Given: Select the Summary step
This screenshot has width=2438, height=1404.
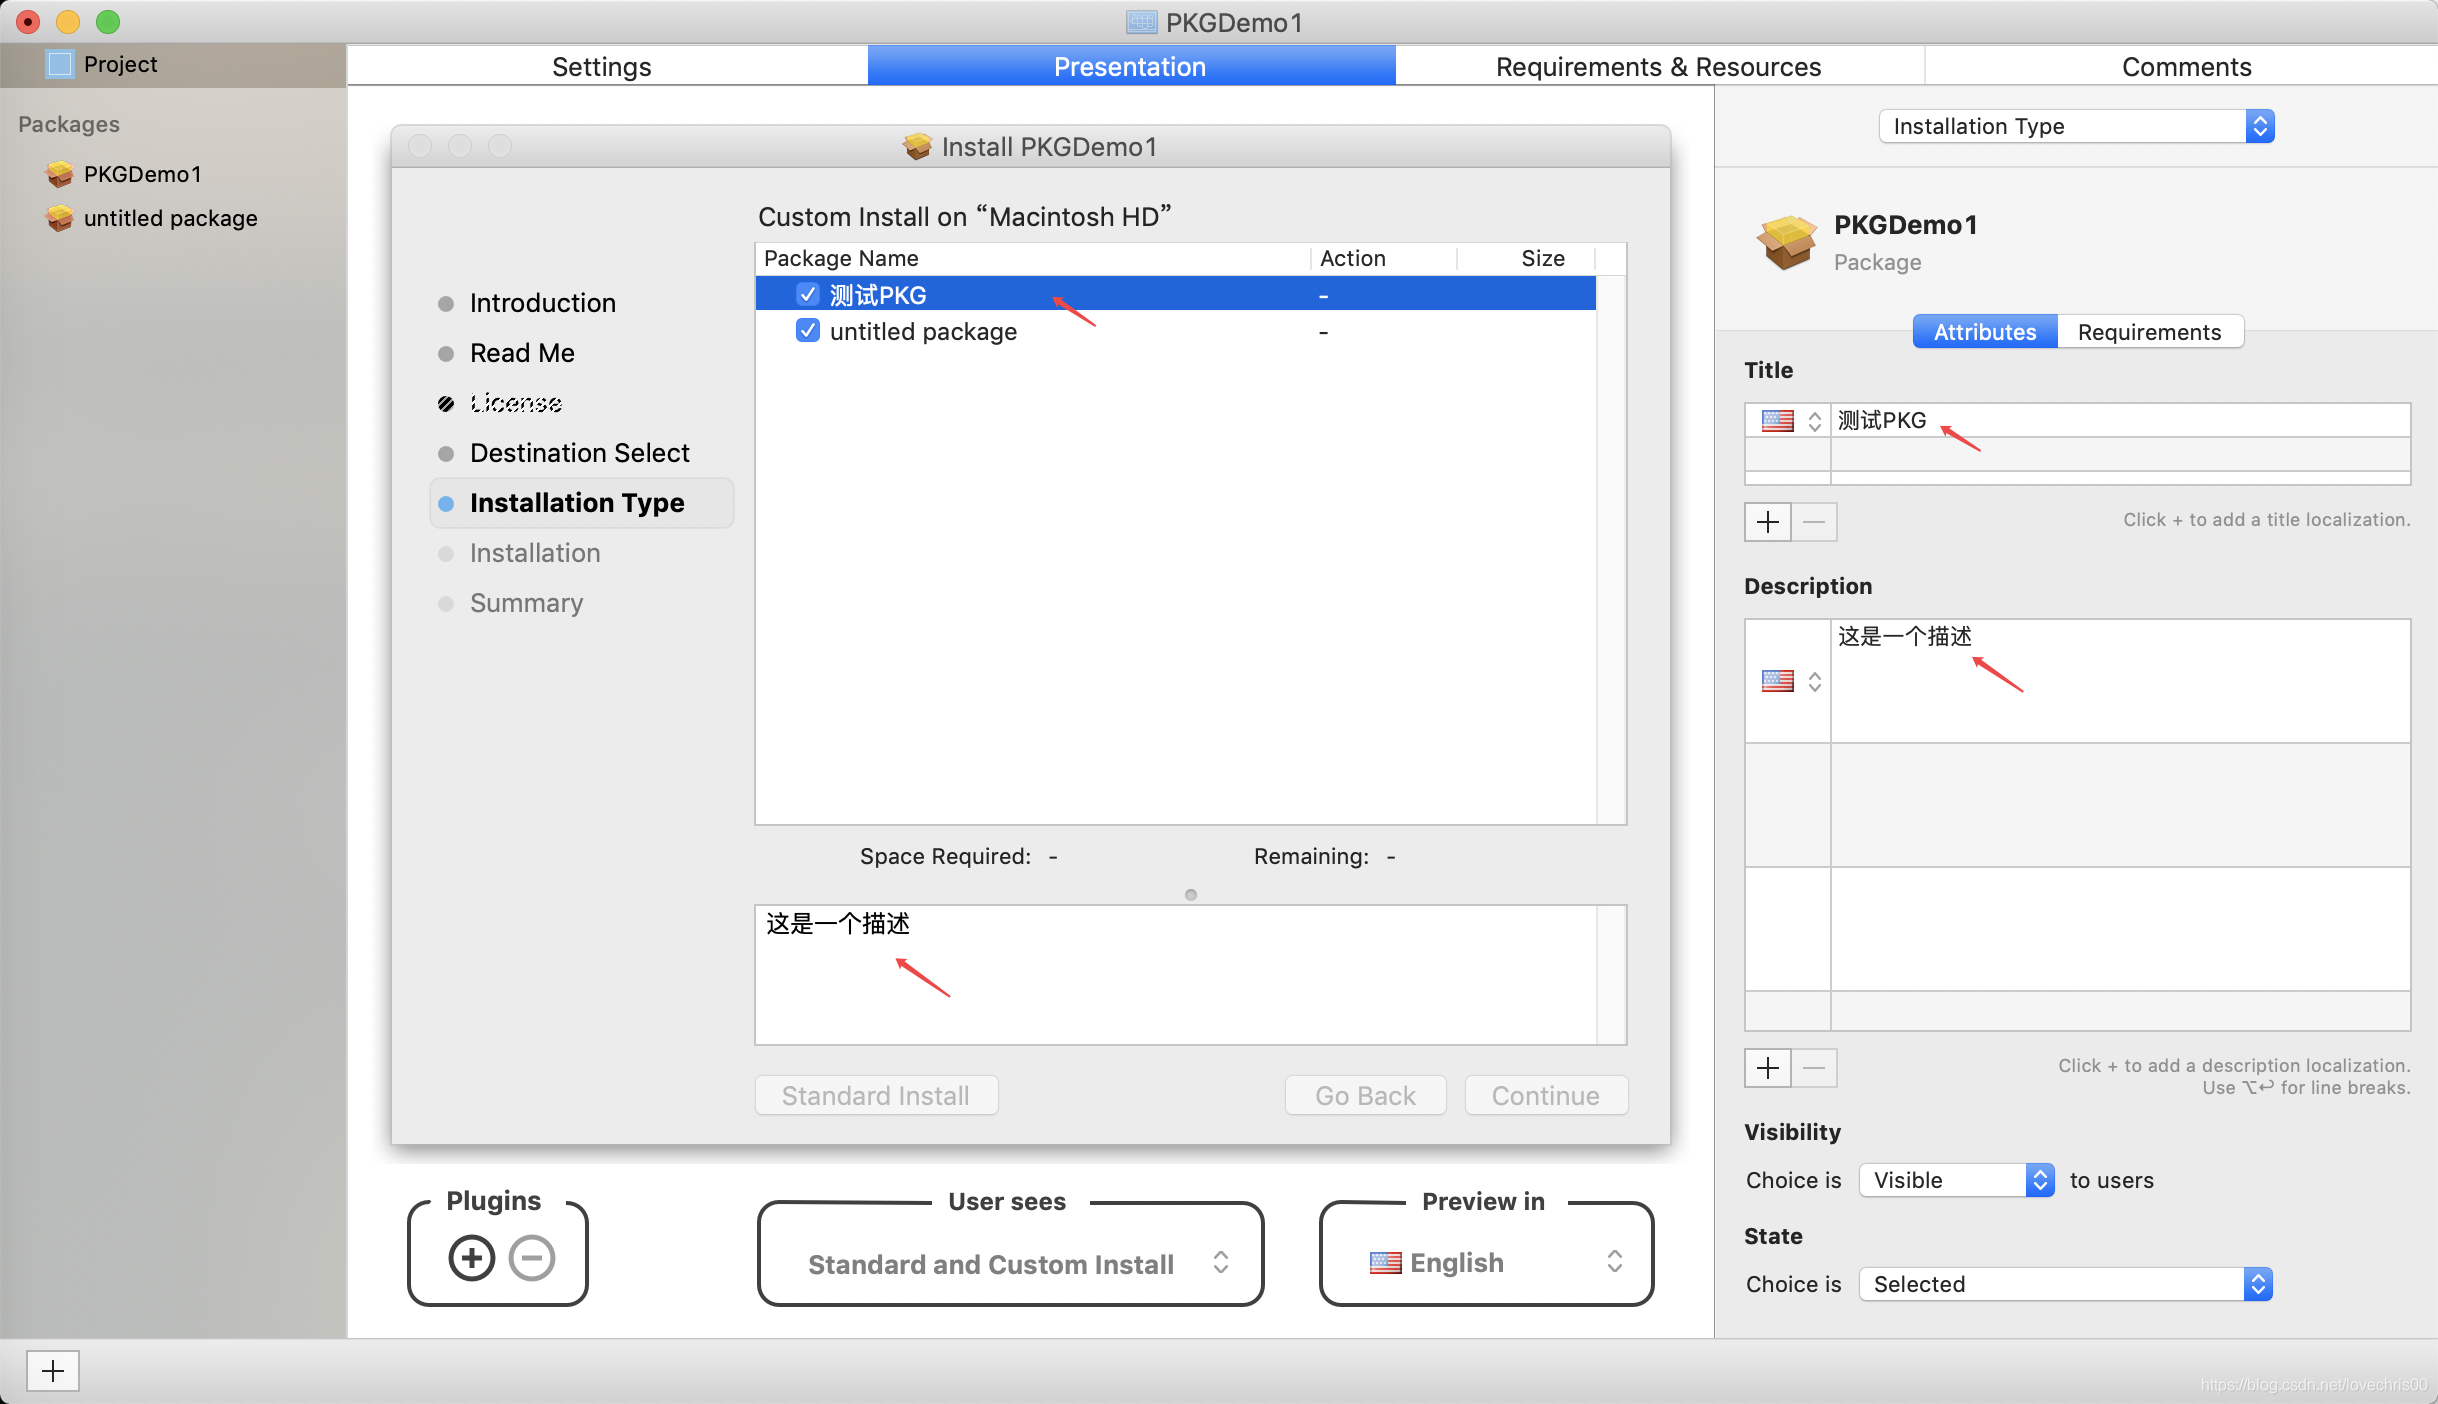Looking at the screenshot, I should click(527, 603).
